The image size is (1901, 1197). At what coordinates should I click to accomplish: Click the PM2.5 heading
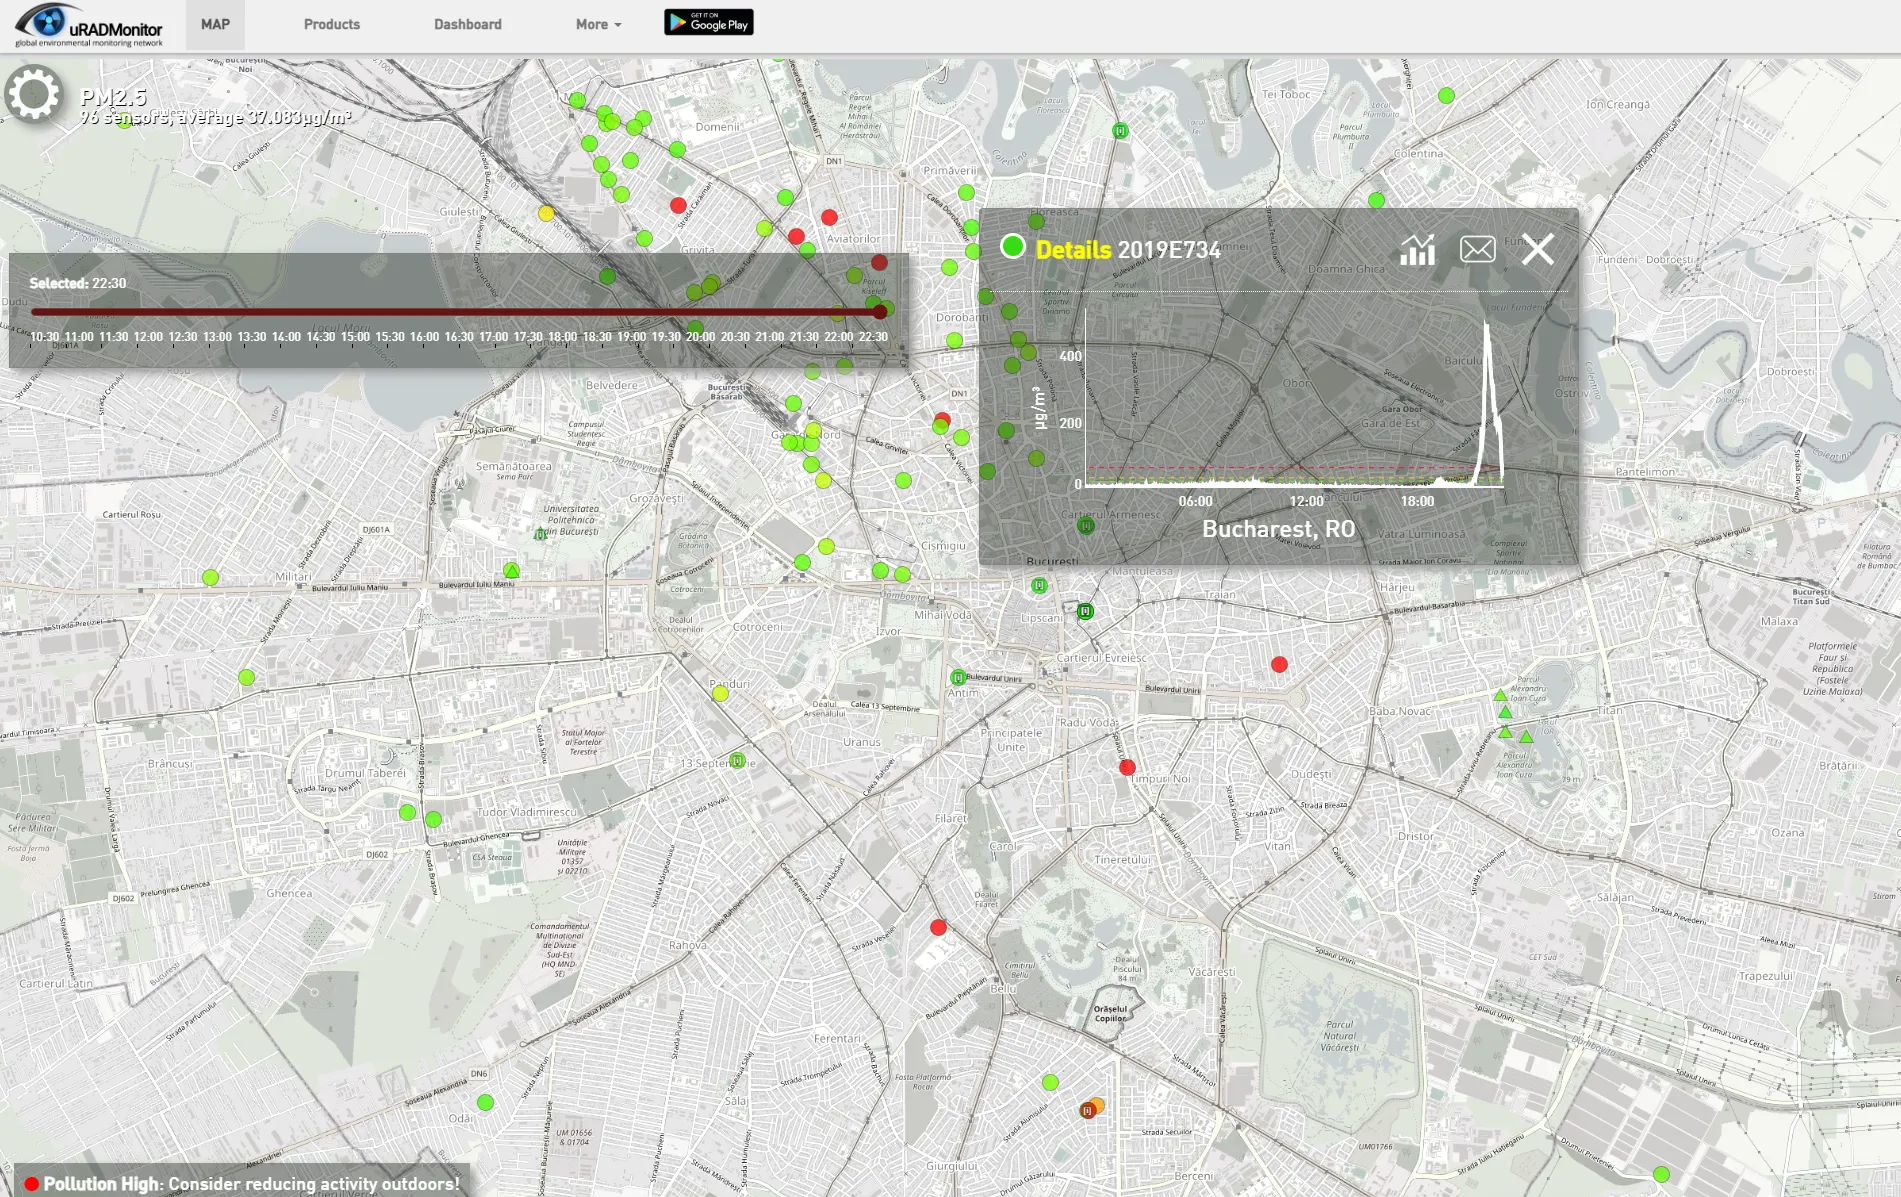pos(113,97)
